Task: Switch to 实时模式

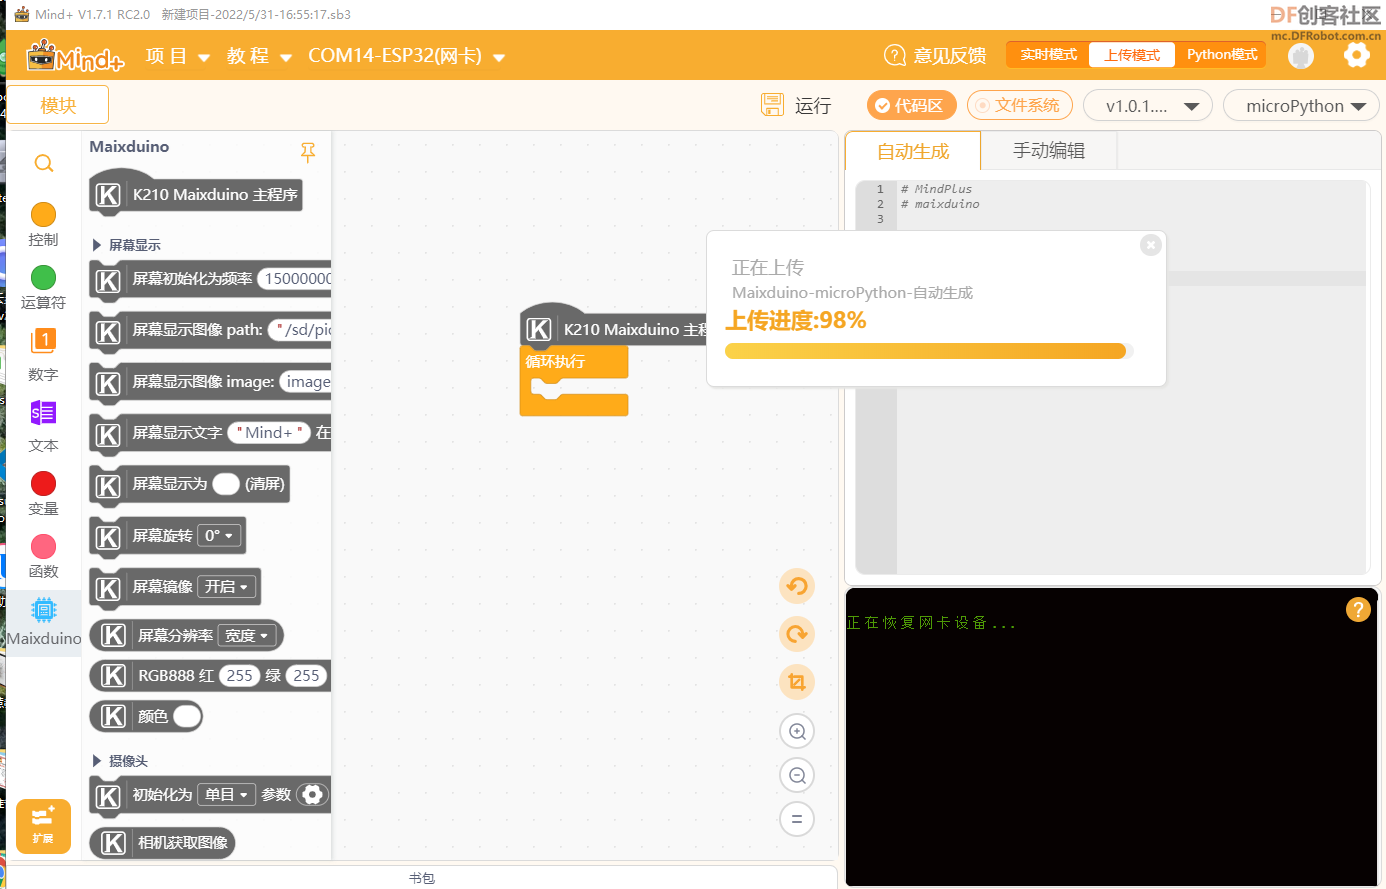Action: pos(1048,55)
